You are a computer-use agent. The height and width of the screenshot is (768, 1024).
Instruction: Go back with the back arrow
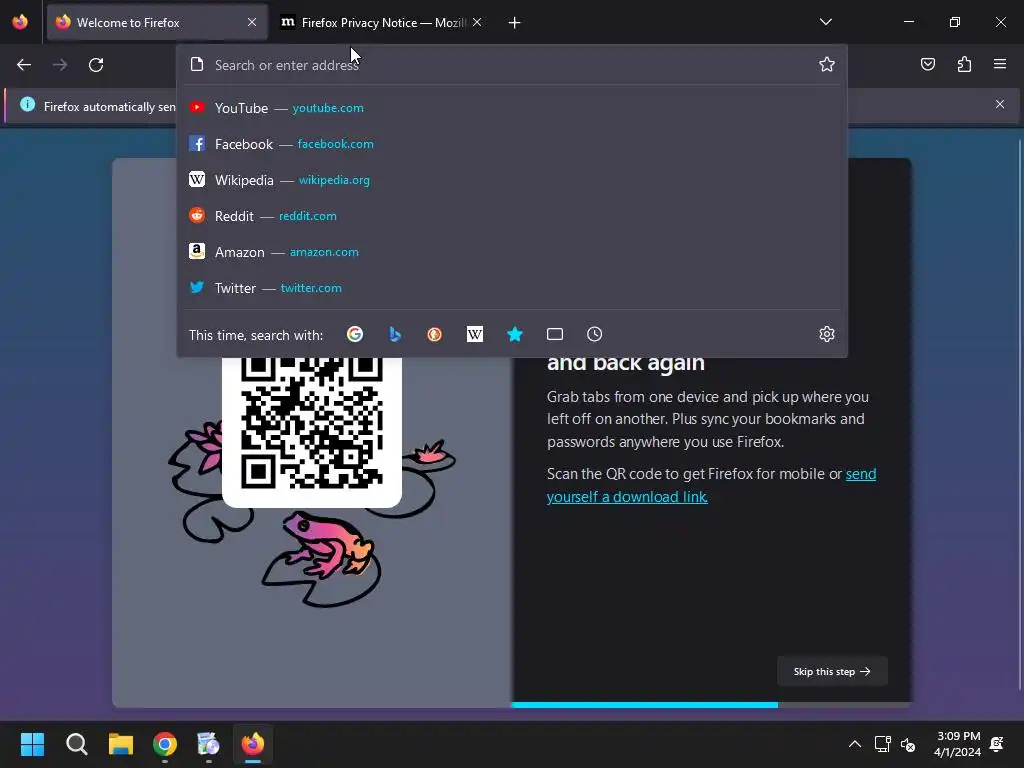(24, 65)
